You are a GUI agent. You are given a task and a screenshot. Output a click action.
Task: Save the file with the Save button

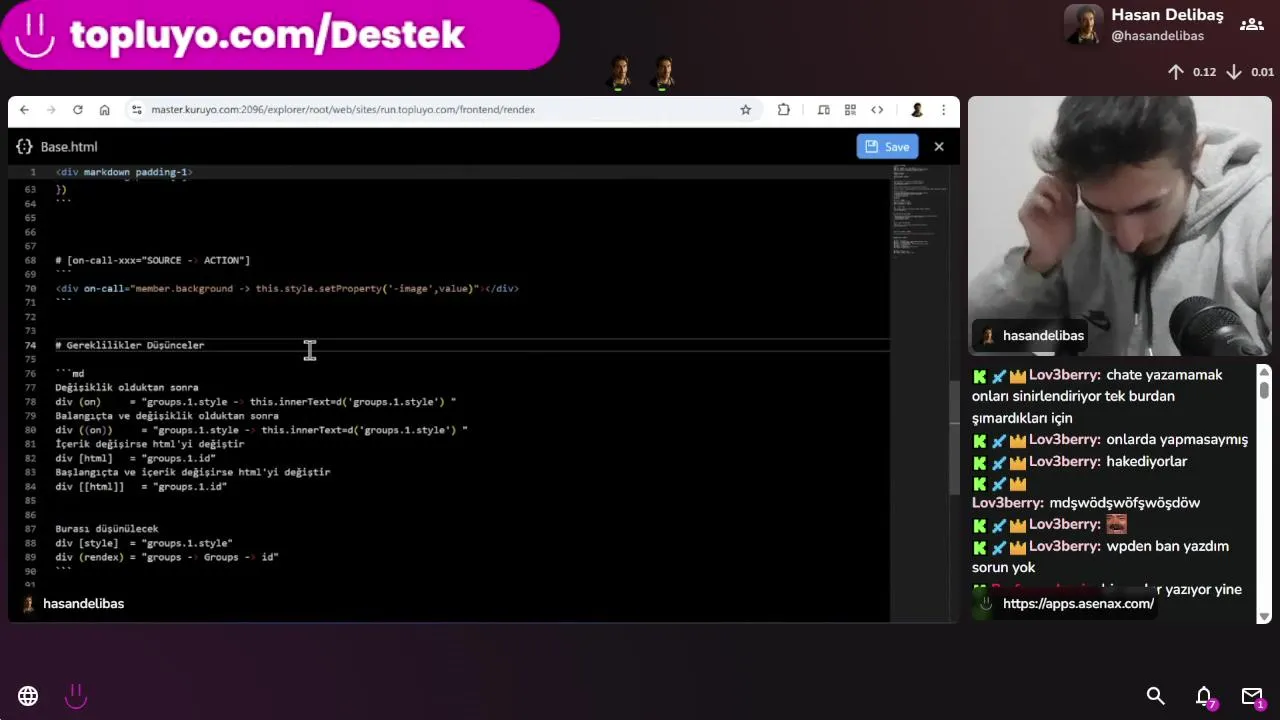click(x=887, y=146)
